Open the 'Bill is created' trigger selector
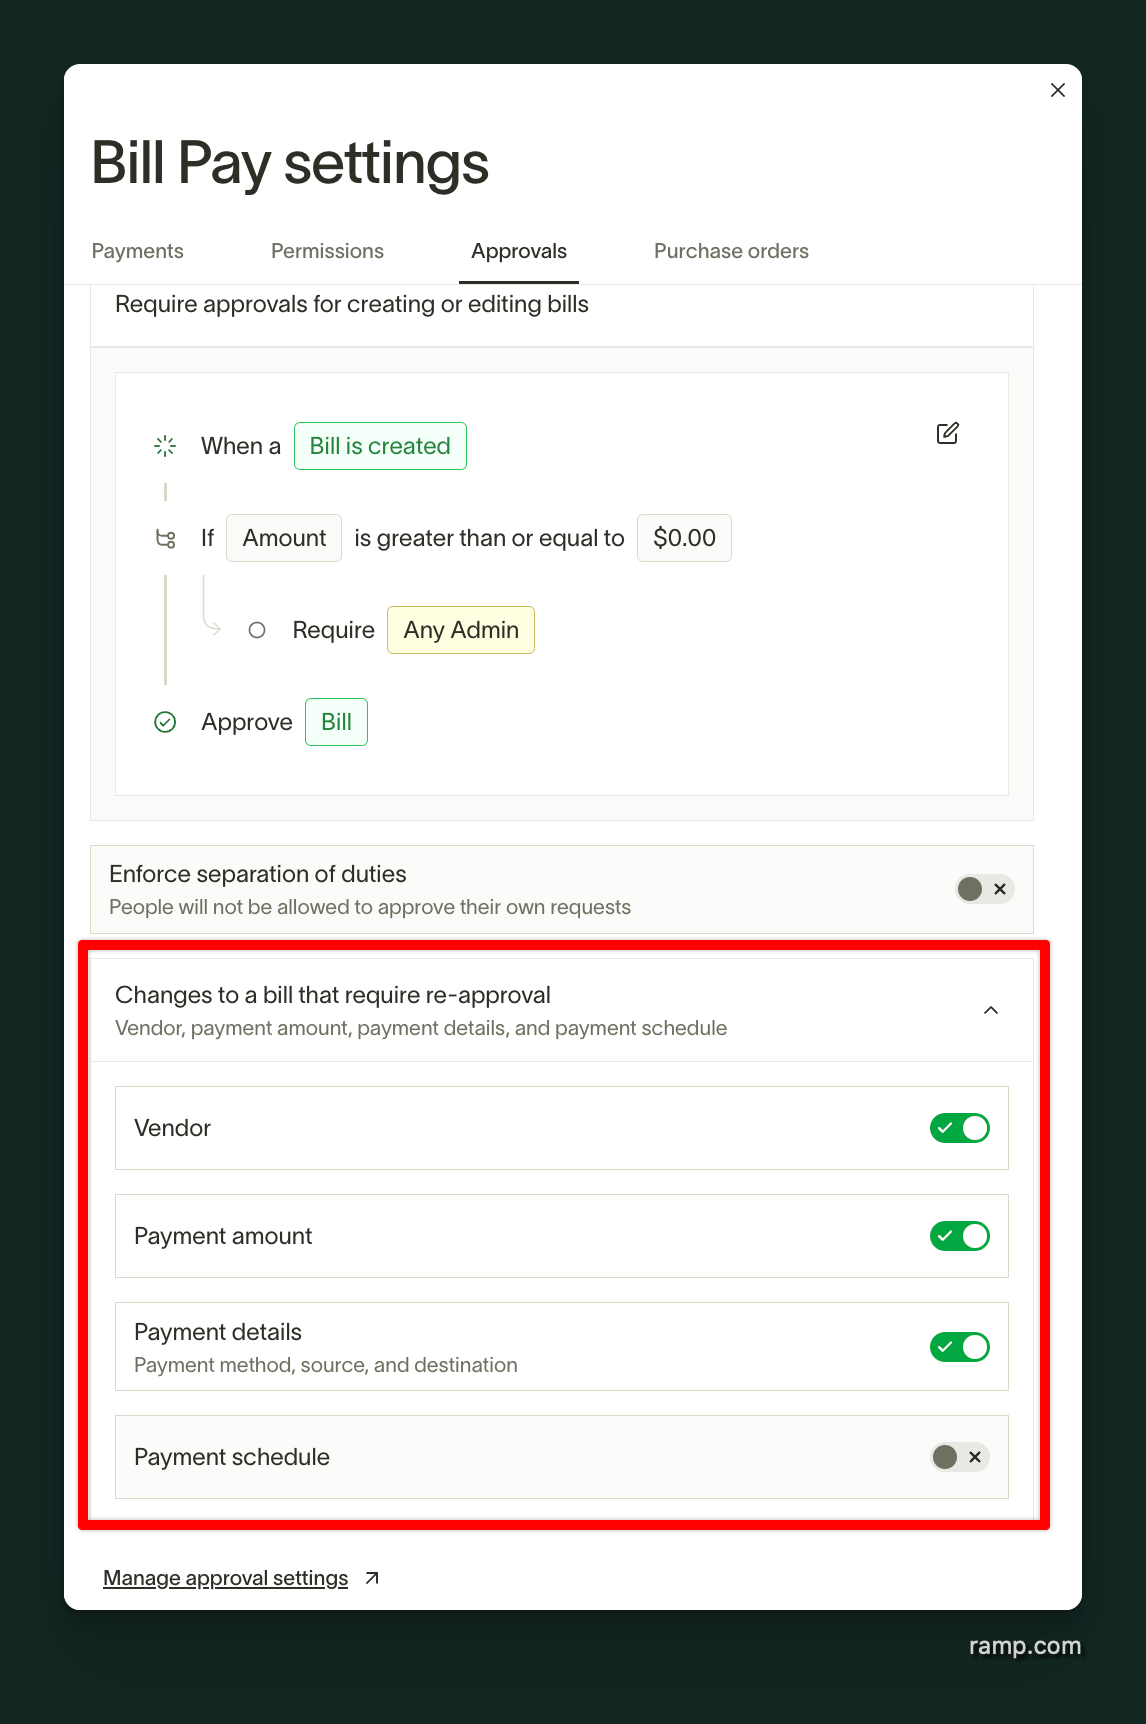Screen dimensions: 1146x1724 (x=380, y=446)
